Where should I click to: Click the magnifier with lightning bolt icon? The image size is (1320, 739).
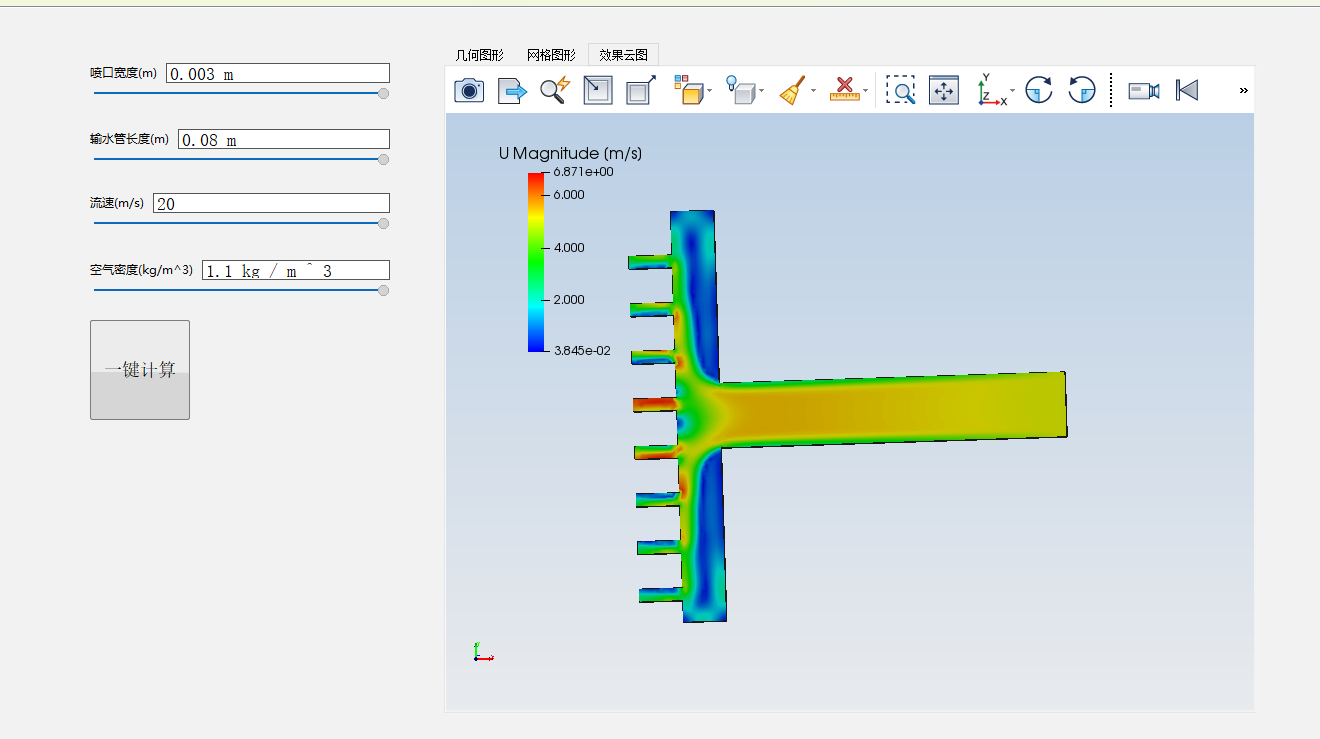555,90
